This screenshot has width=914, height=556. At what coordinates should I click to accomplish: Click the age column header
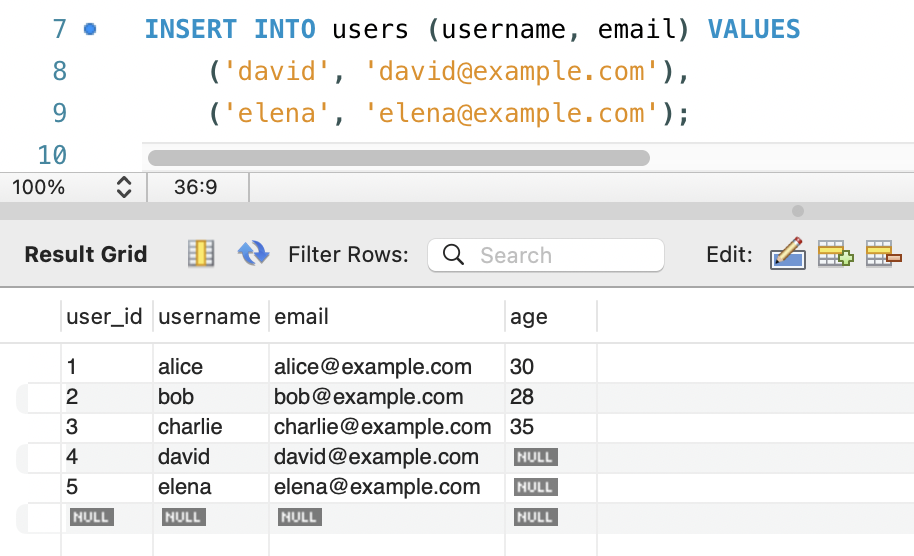(x=529, y=317)
